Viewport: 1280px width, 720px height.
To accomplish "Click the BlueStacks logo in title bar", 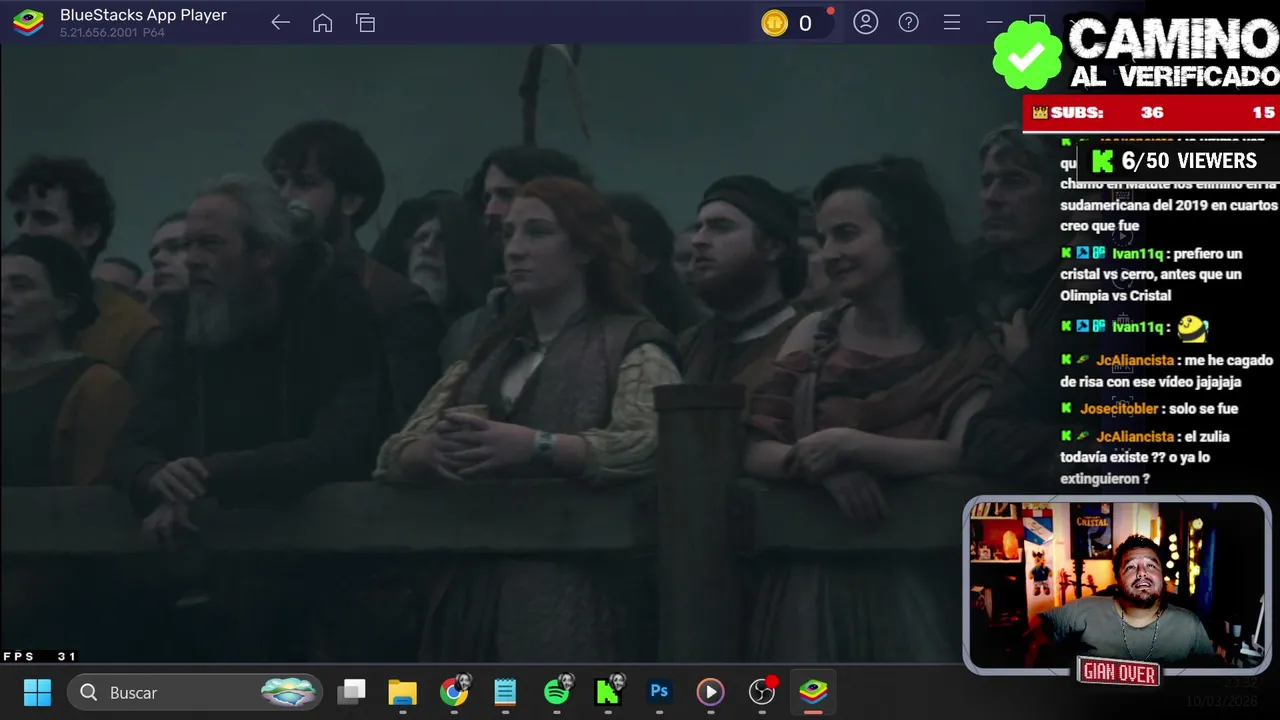I will pos(28,22).
